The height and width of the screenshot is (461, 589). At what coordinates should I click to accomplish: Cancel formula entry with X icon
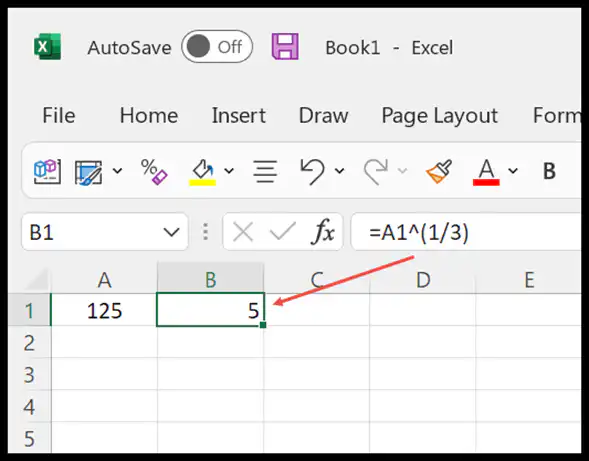pos(243,232)
